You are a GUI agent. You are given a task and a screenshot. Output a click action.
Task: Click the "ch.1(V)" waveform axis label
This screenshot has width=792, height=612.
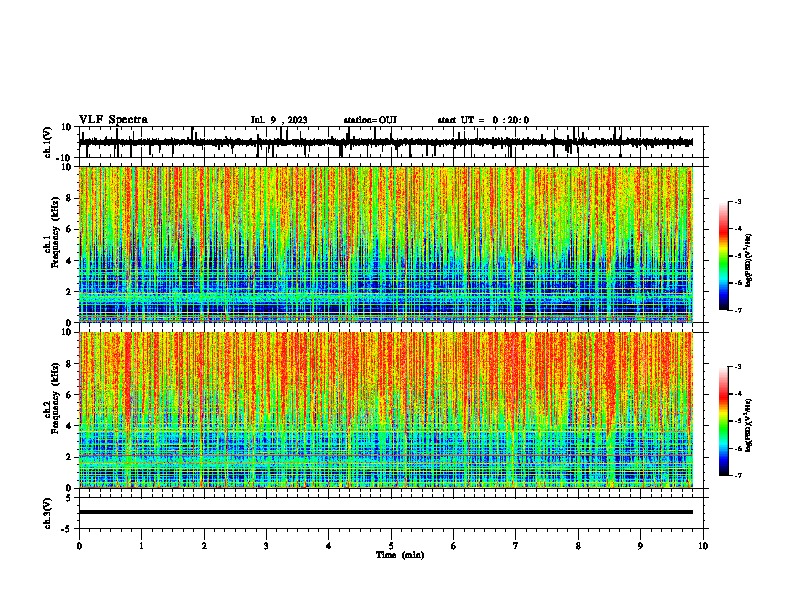pos(48,142)
